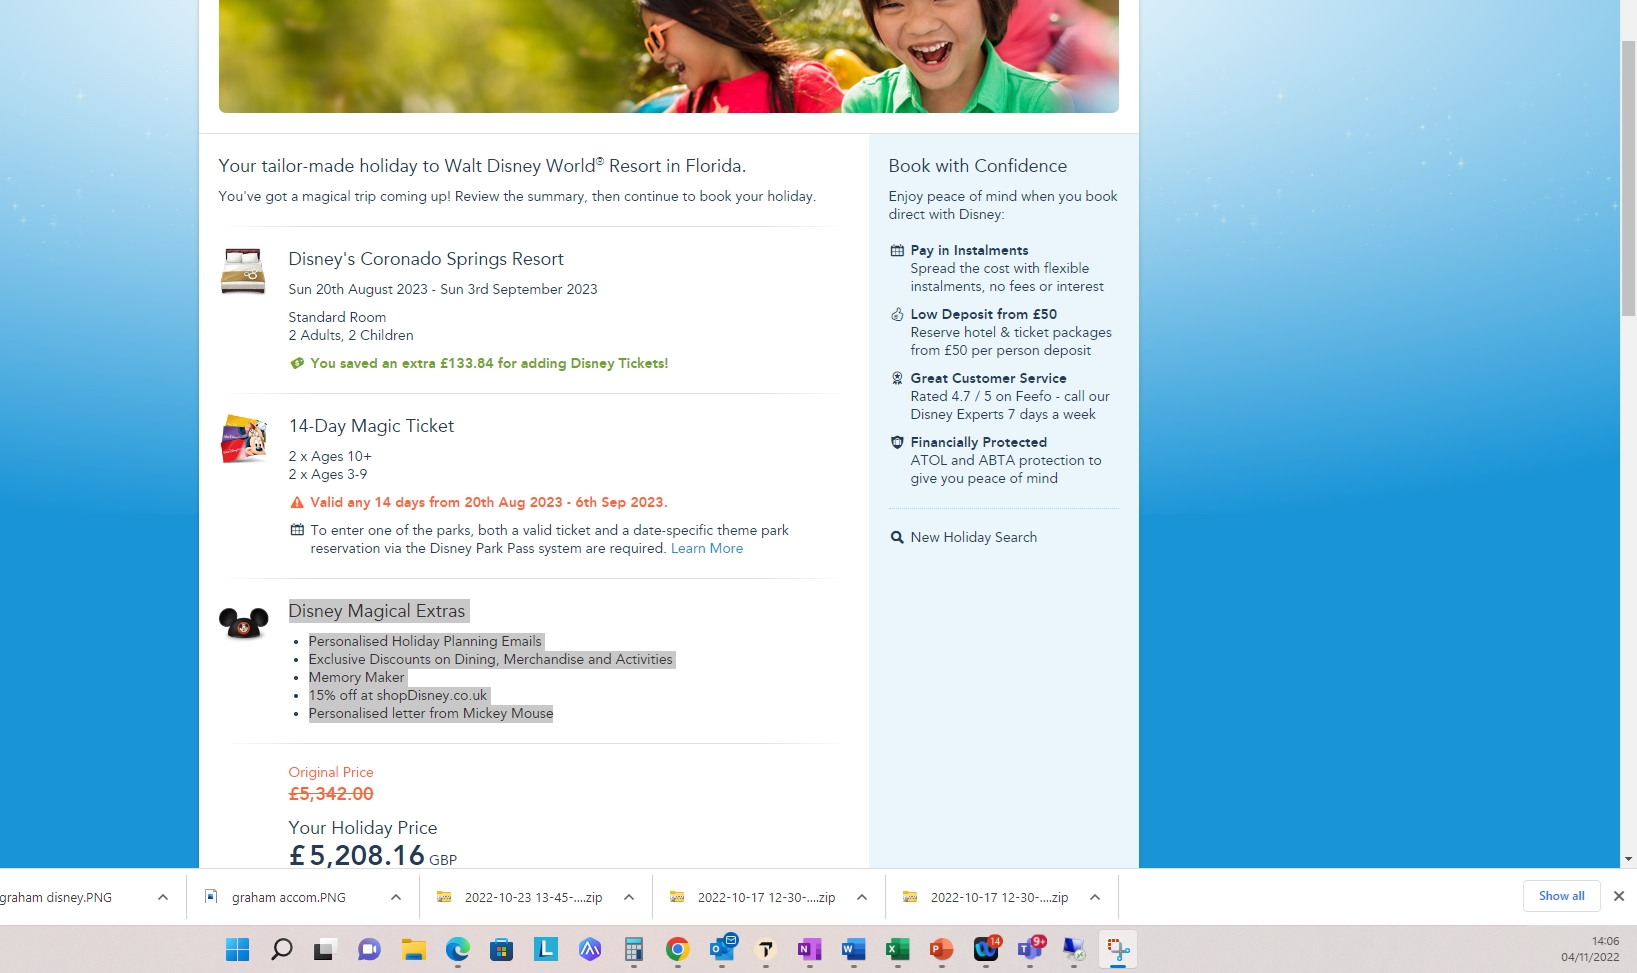Click the "Low Deposit from £50" label
The width and height of the screenshot is (1637, 973).
point(984,314)
